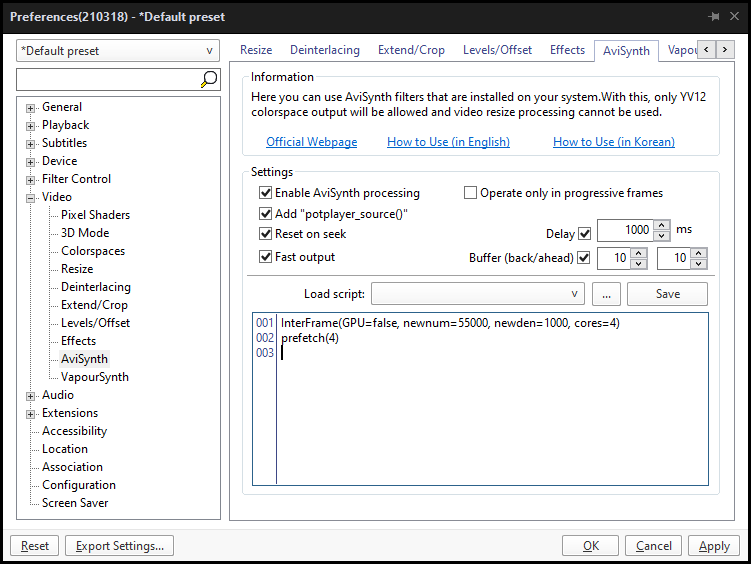751x564 pixels.
Task: Increase Buffer back value up arrow
Action: click(x=638, y=253)
